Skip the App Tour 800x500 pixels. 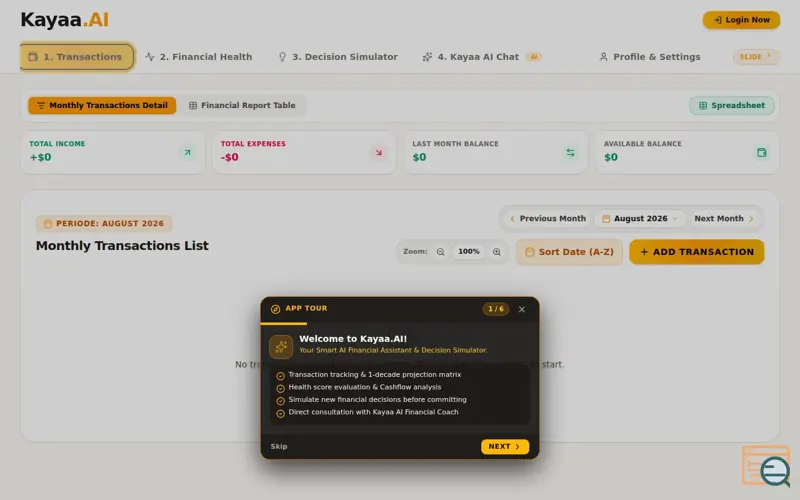tap(279, 446)
